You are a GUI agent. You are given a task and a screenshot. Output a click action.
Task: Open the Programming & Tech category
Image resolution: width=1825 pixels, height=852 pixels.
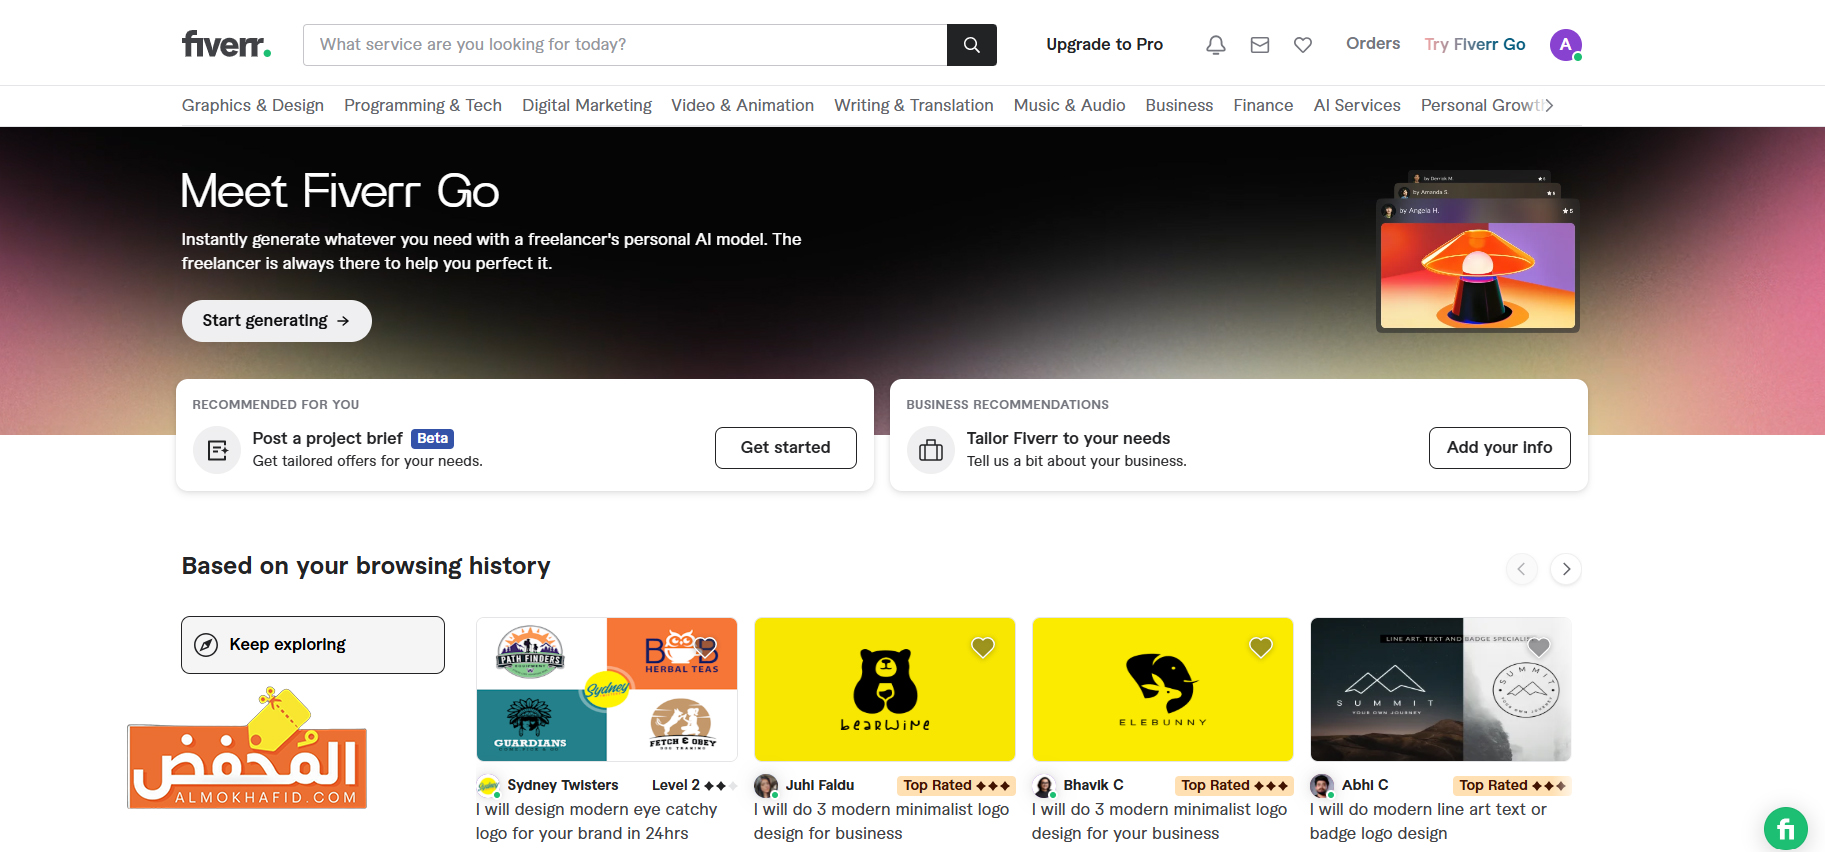(x=423, y=105)
